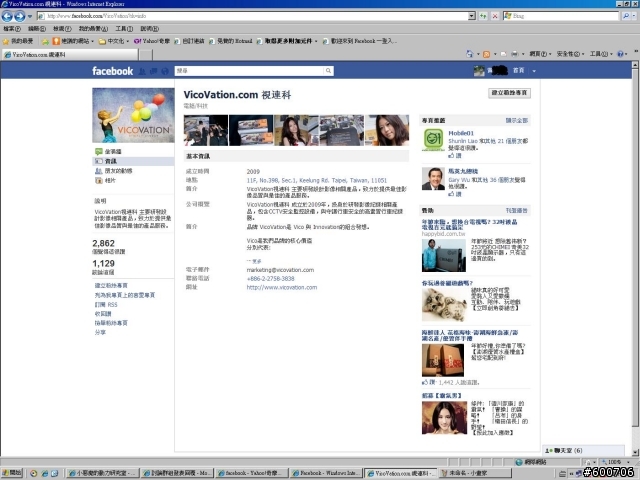This screenshot has height=480, width=640.
Task: Click inside the Facebook search field
Action: 249,71
